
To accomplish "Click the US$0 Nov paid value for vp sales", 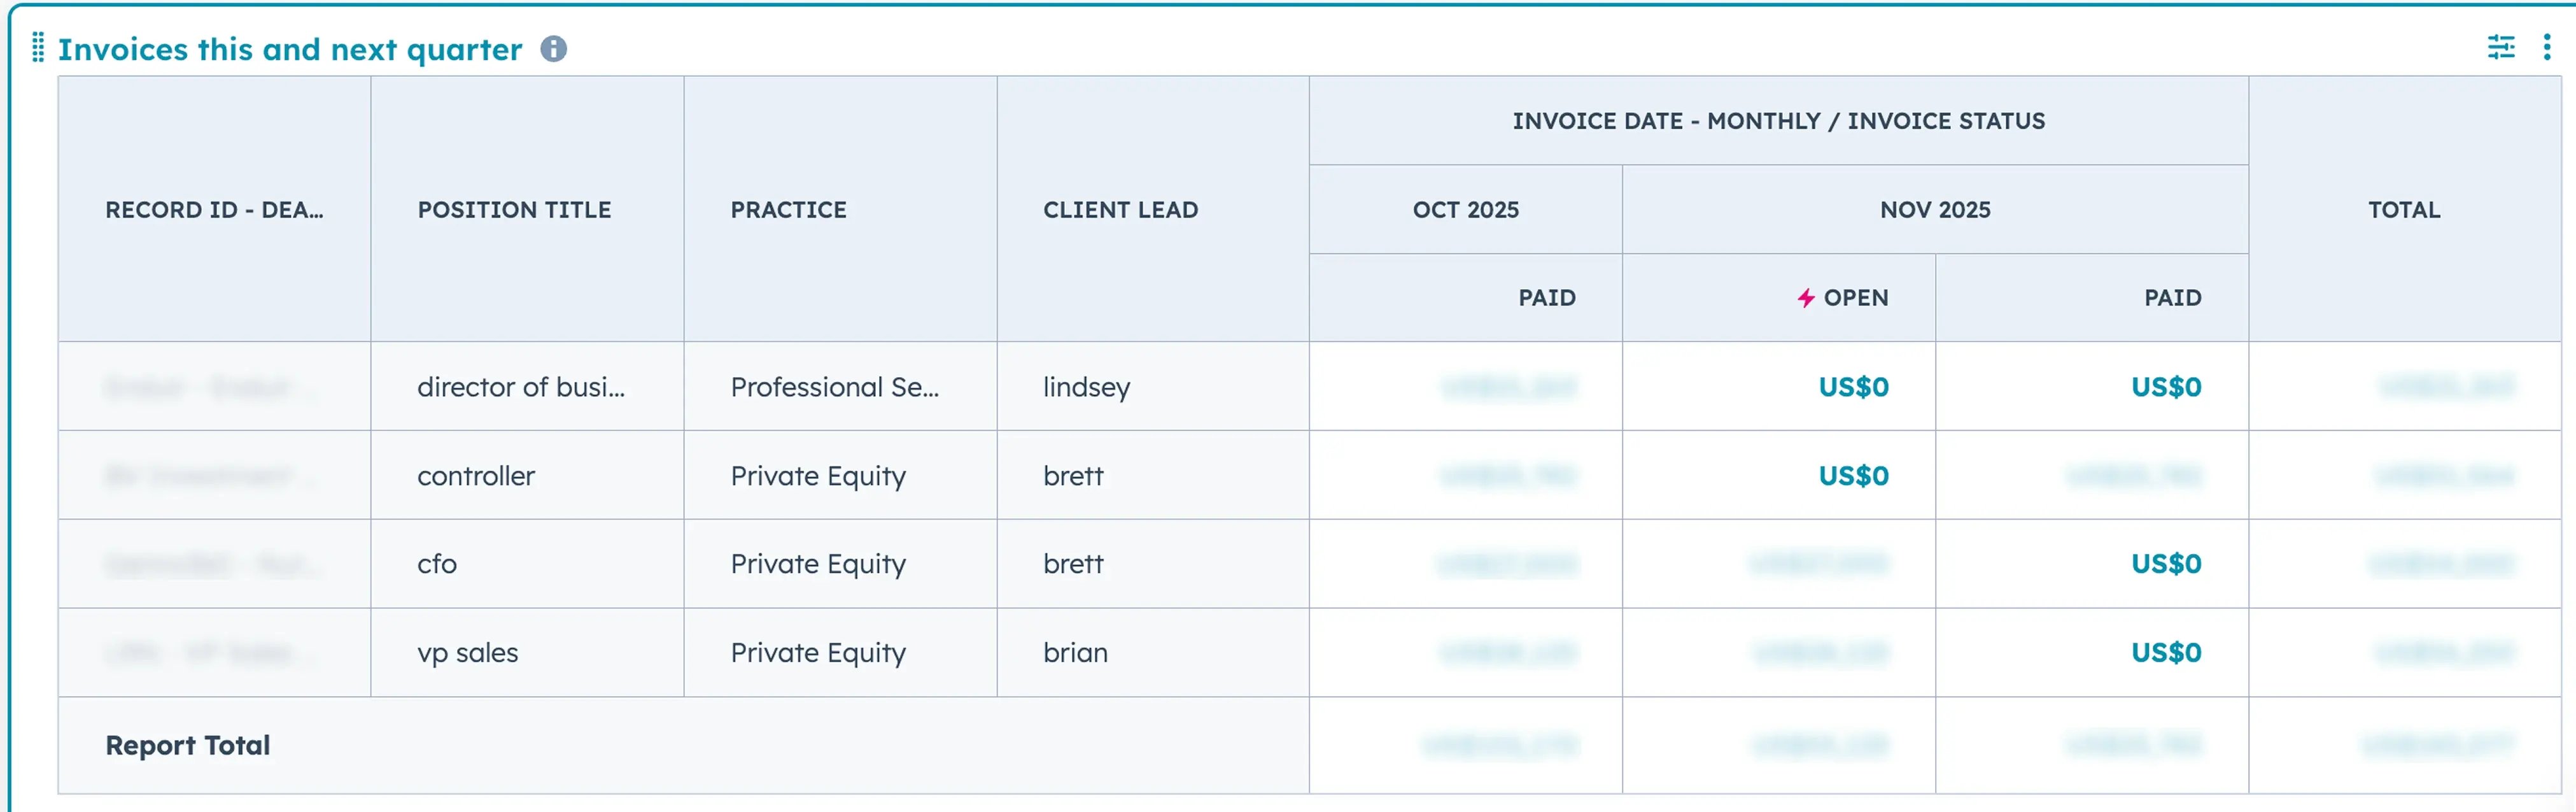I will click(x=2165, y=653).
